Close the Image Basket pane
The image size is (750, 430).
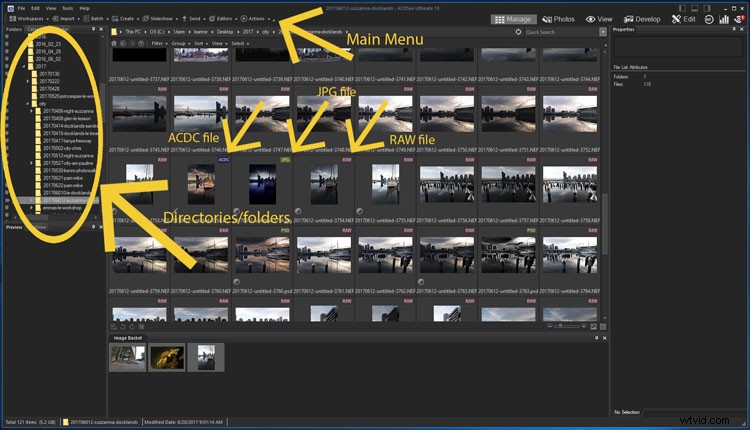pos(604,338)
